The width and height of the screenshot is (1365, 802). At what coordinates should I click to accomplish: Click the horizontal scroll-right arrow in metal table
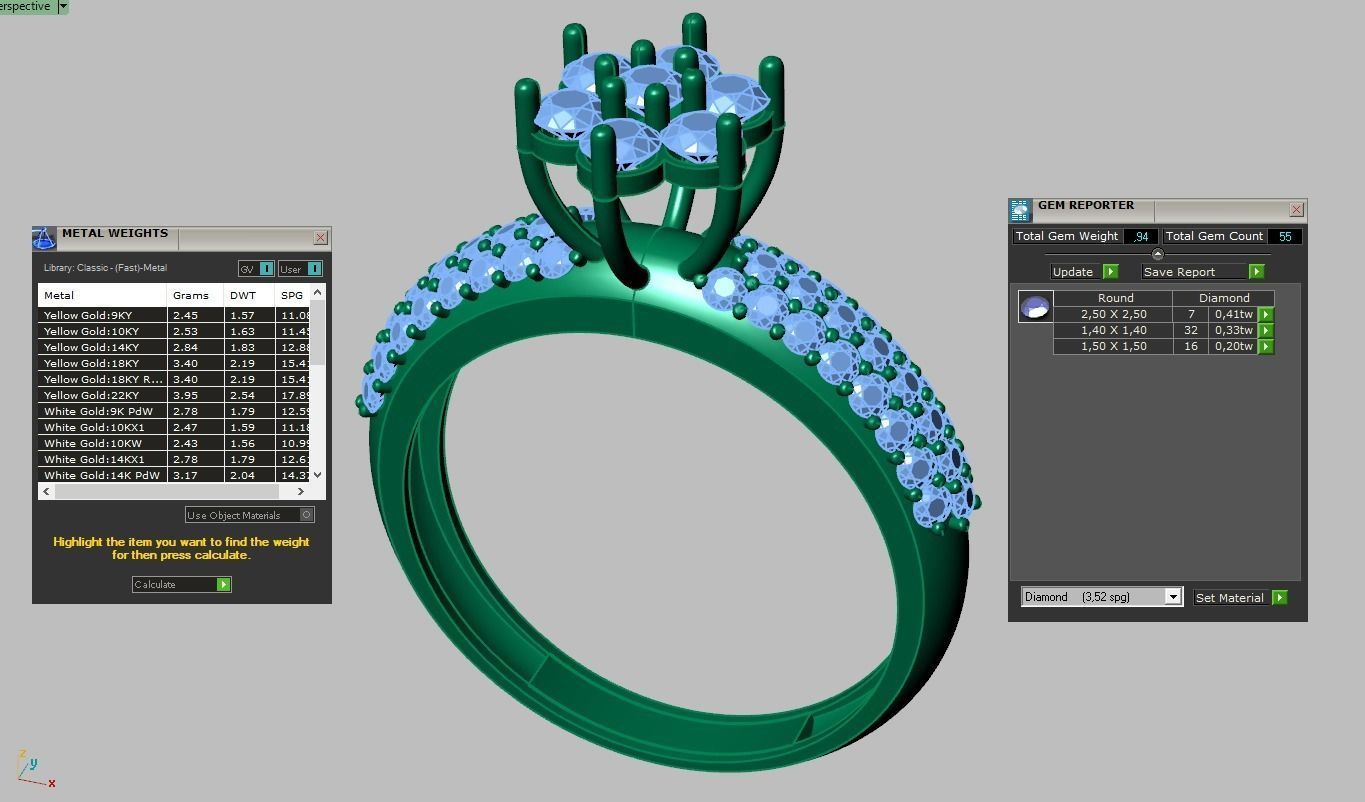click(x=300, y=491)
